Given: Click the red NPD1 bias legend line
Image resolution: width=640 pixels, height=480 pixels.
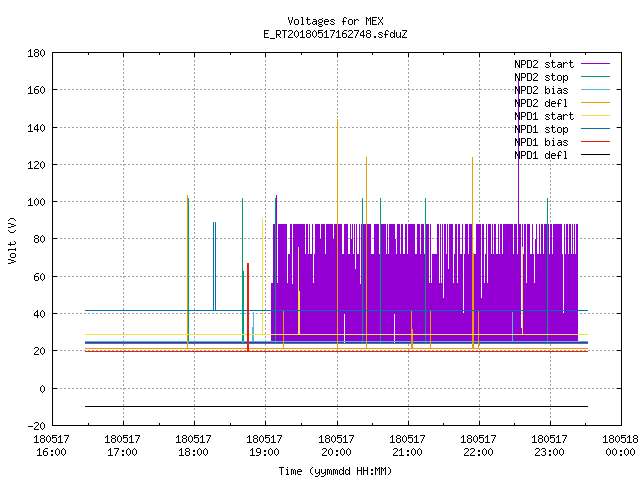Looking at the screenshot, I should pyautogui.click(x=595, y=142).
